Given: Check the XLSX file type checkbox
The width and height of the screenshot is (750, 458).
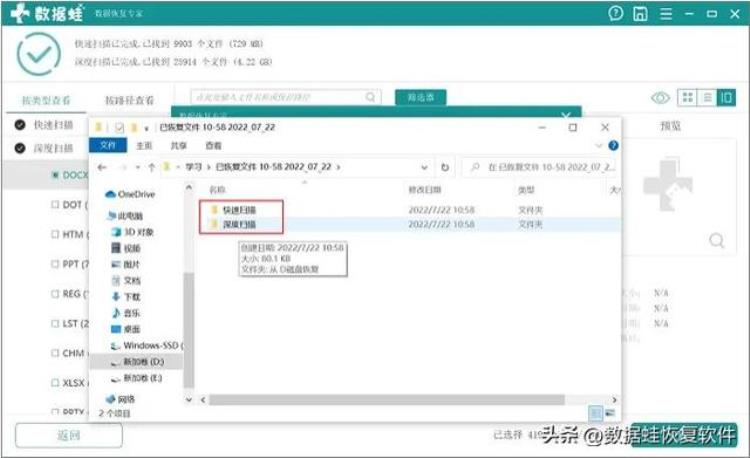Looking at the screenshot, I should click(x=55, y=383).
